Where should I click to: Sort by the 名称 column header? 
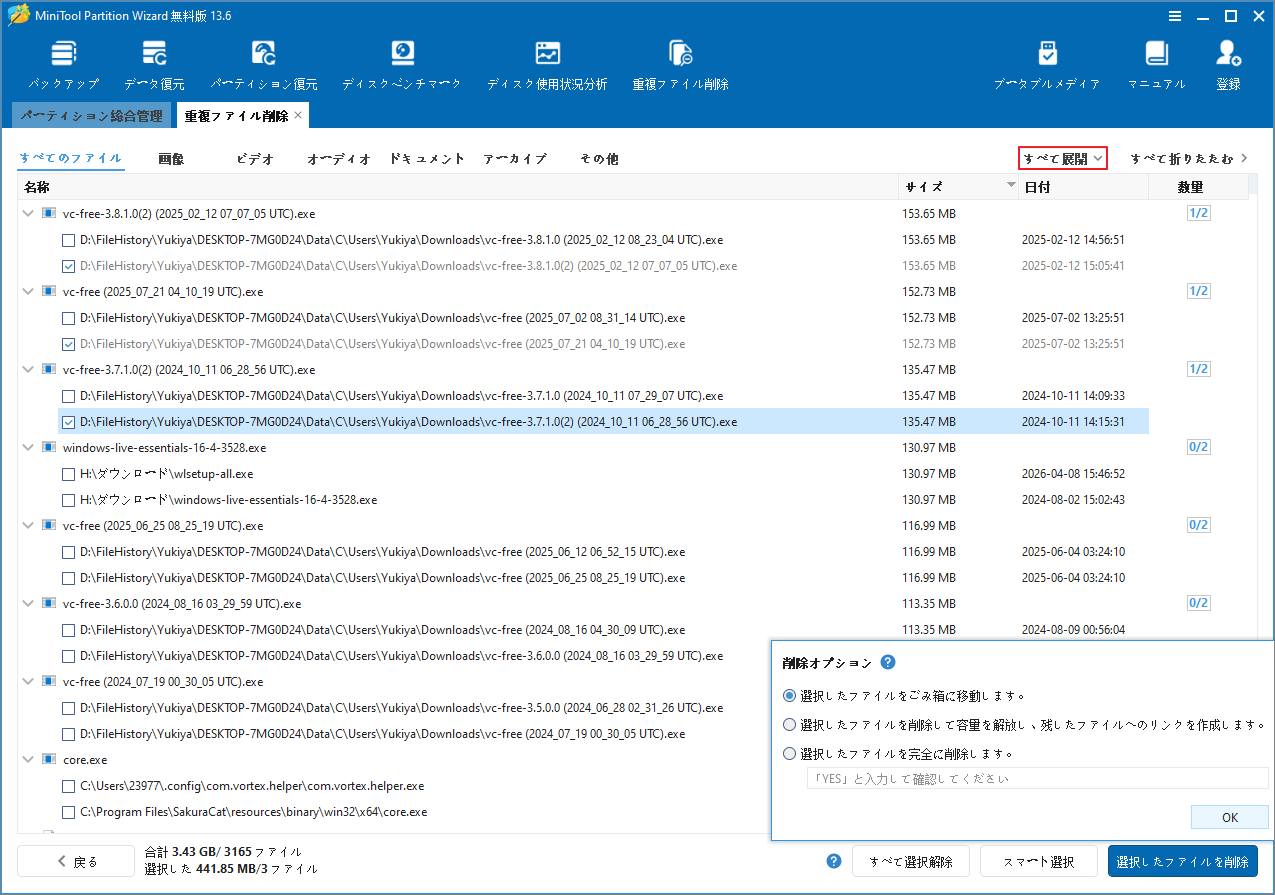pos(458,187)
